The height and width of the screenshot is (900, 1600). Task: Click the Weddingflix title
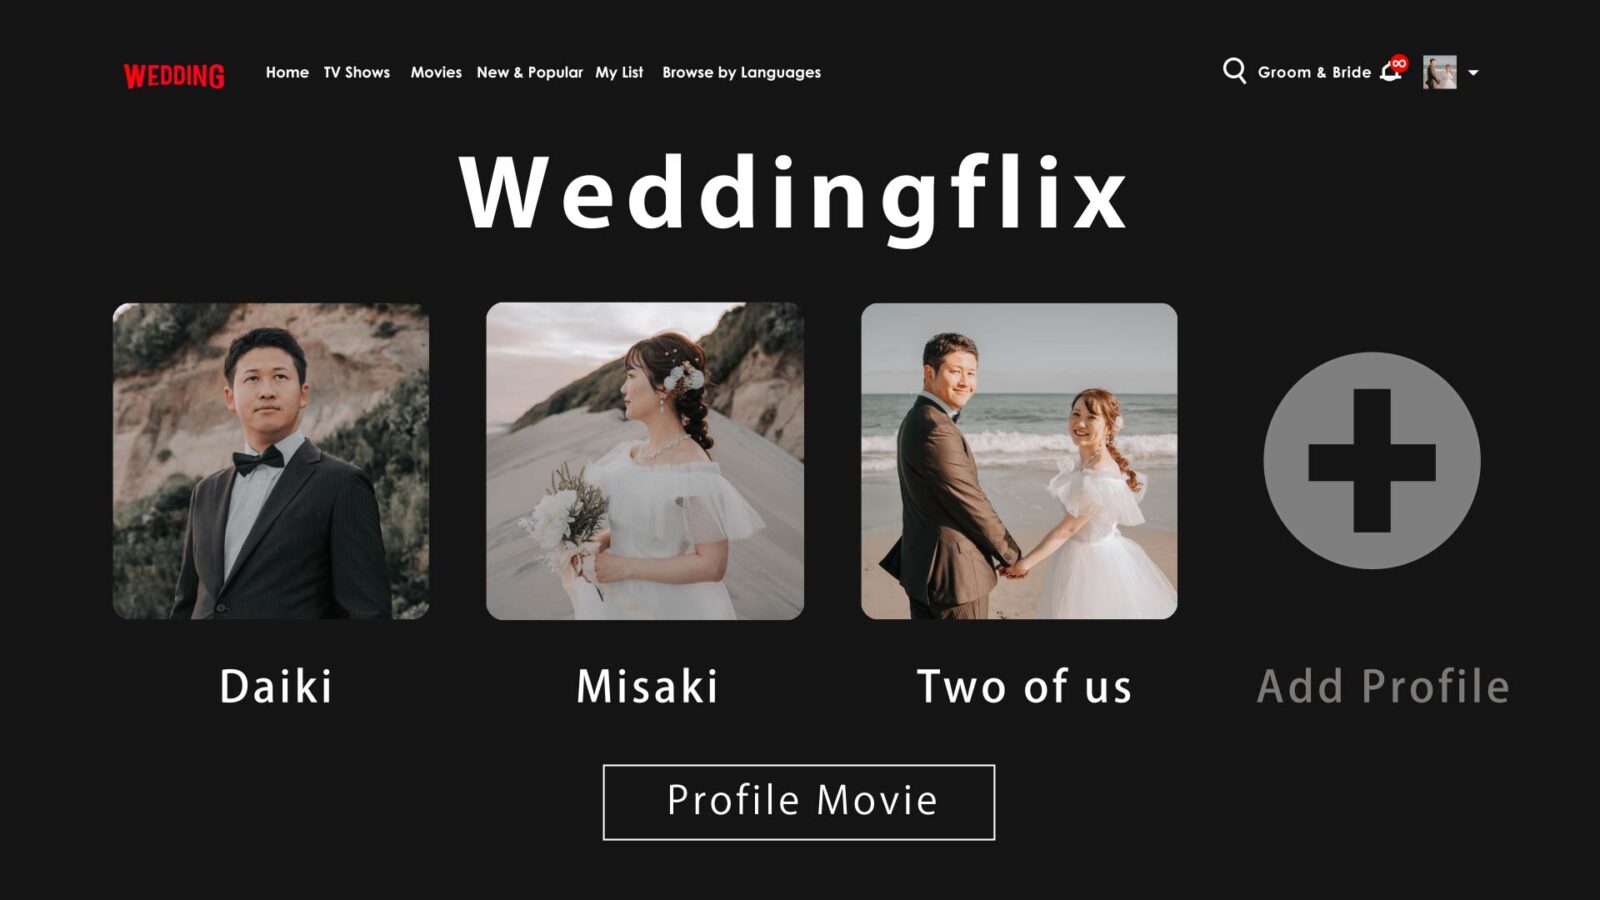[794, 194]
